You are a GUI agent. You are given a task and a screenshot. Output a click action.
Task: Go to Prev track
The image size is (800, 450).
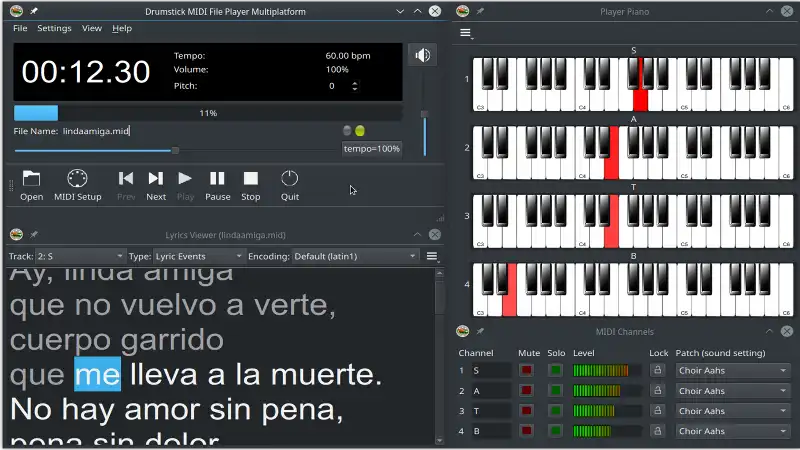point(126,185)
